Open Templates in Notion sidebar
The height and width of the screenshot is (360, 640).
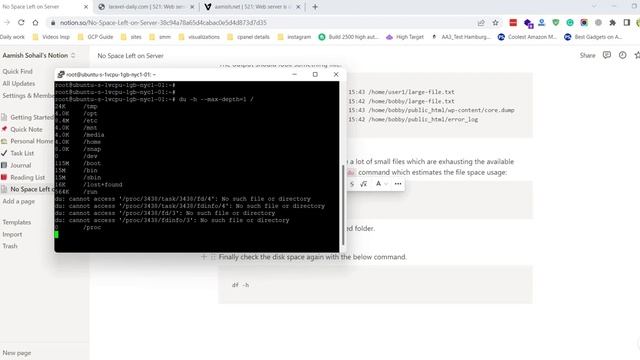(x=17, y=222)
